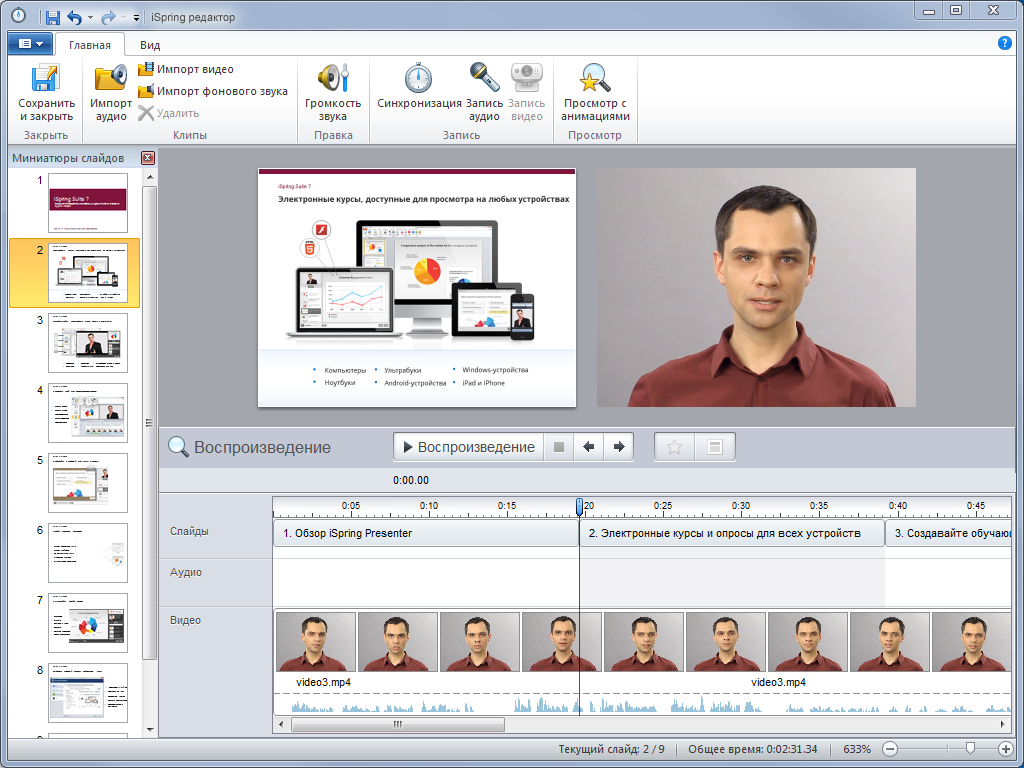The height and width of the screenshot is (768, 1024).
Task: Open the Import Audio tool
Action: tap(111, 93)
